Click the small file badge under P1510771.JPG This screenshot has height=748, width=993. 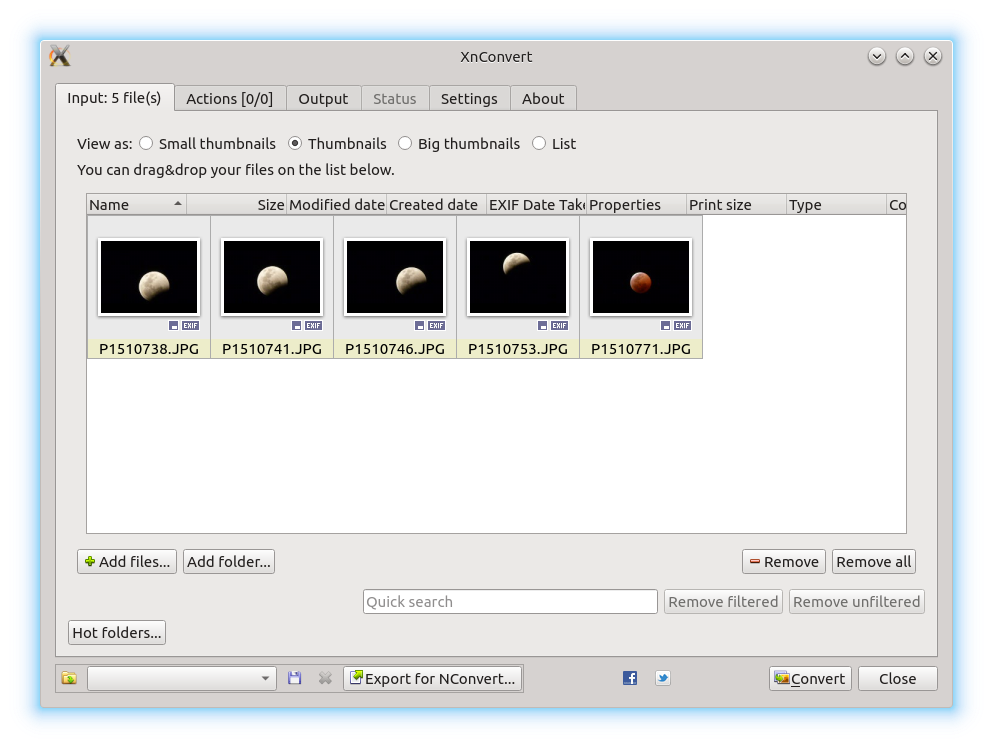click(x=665, y=326)
